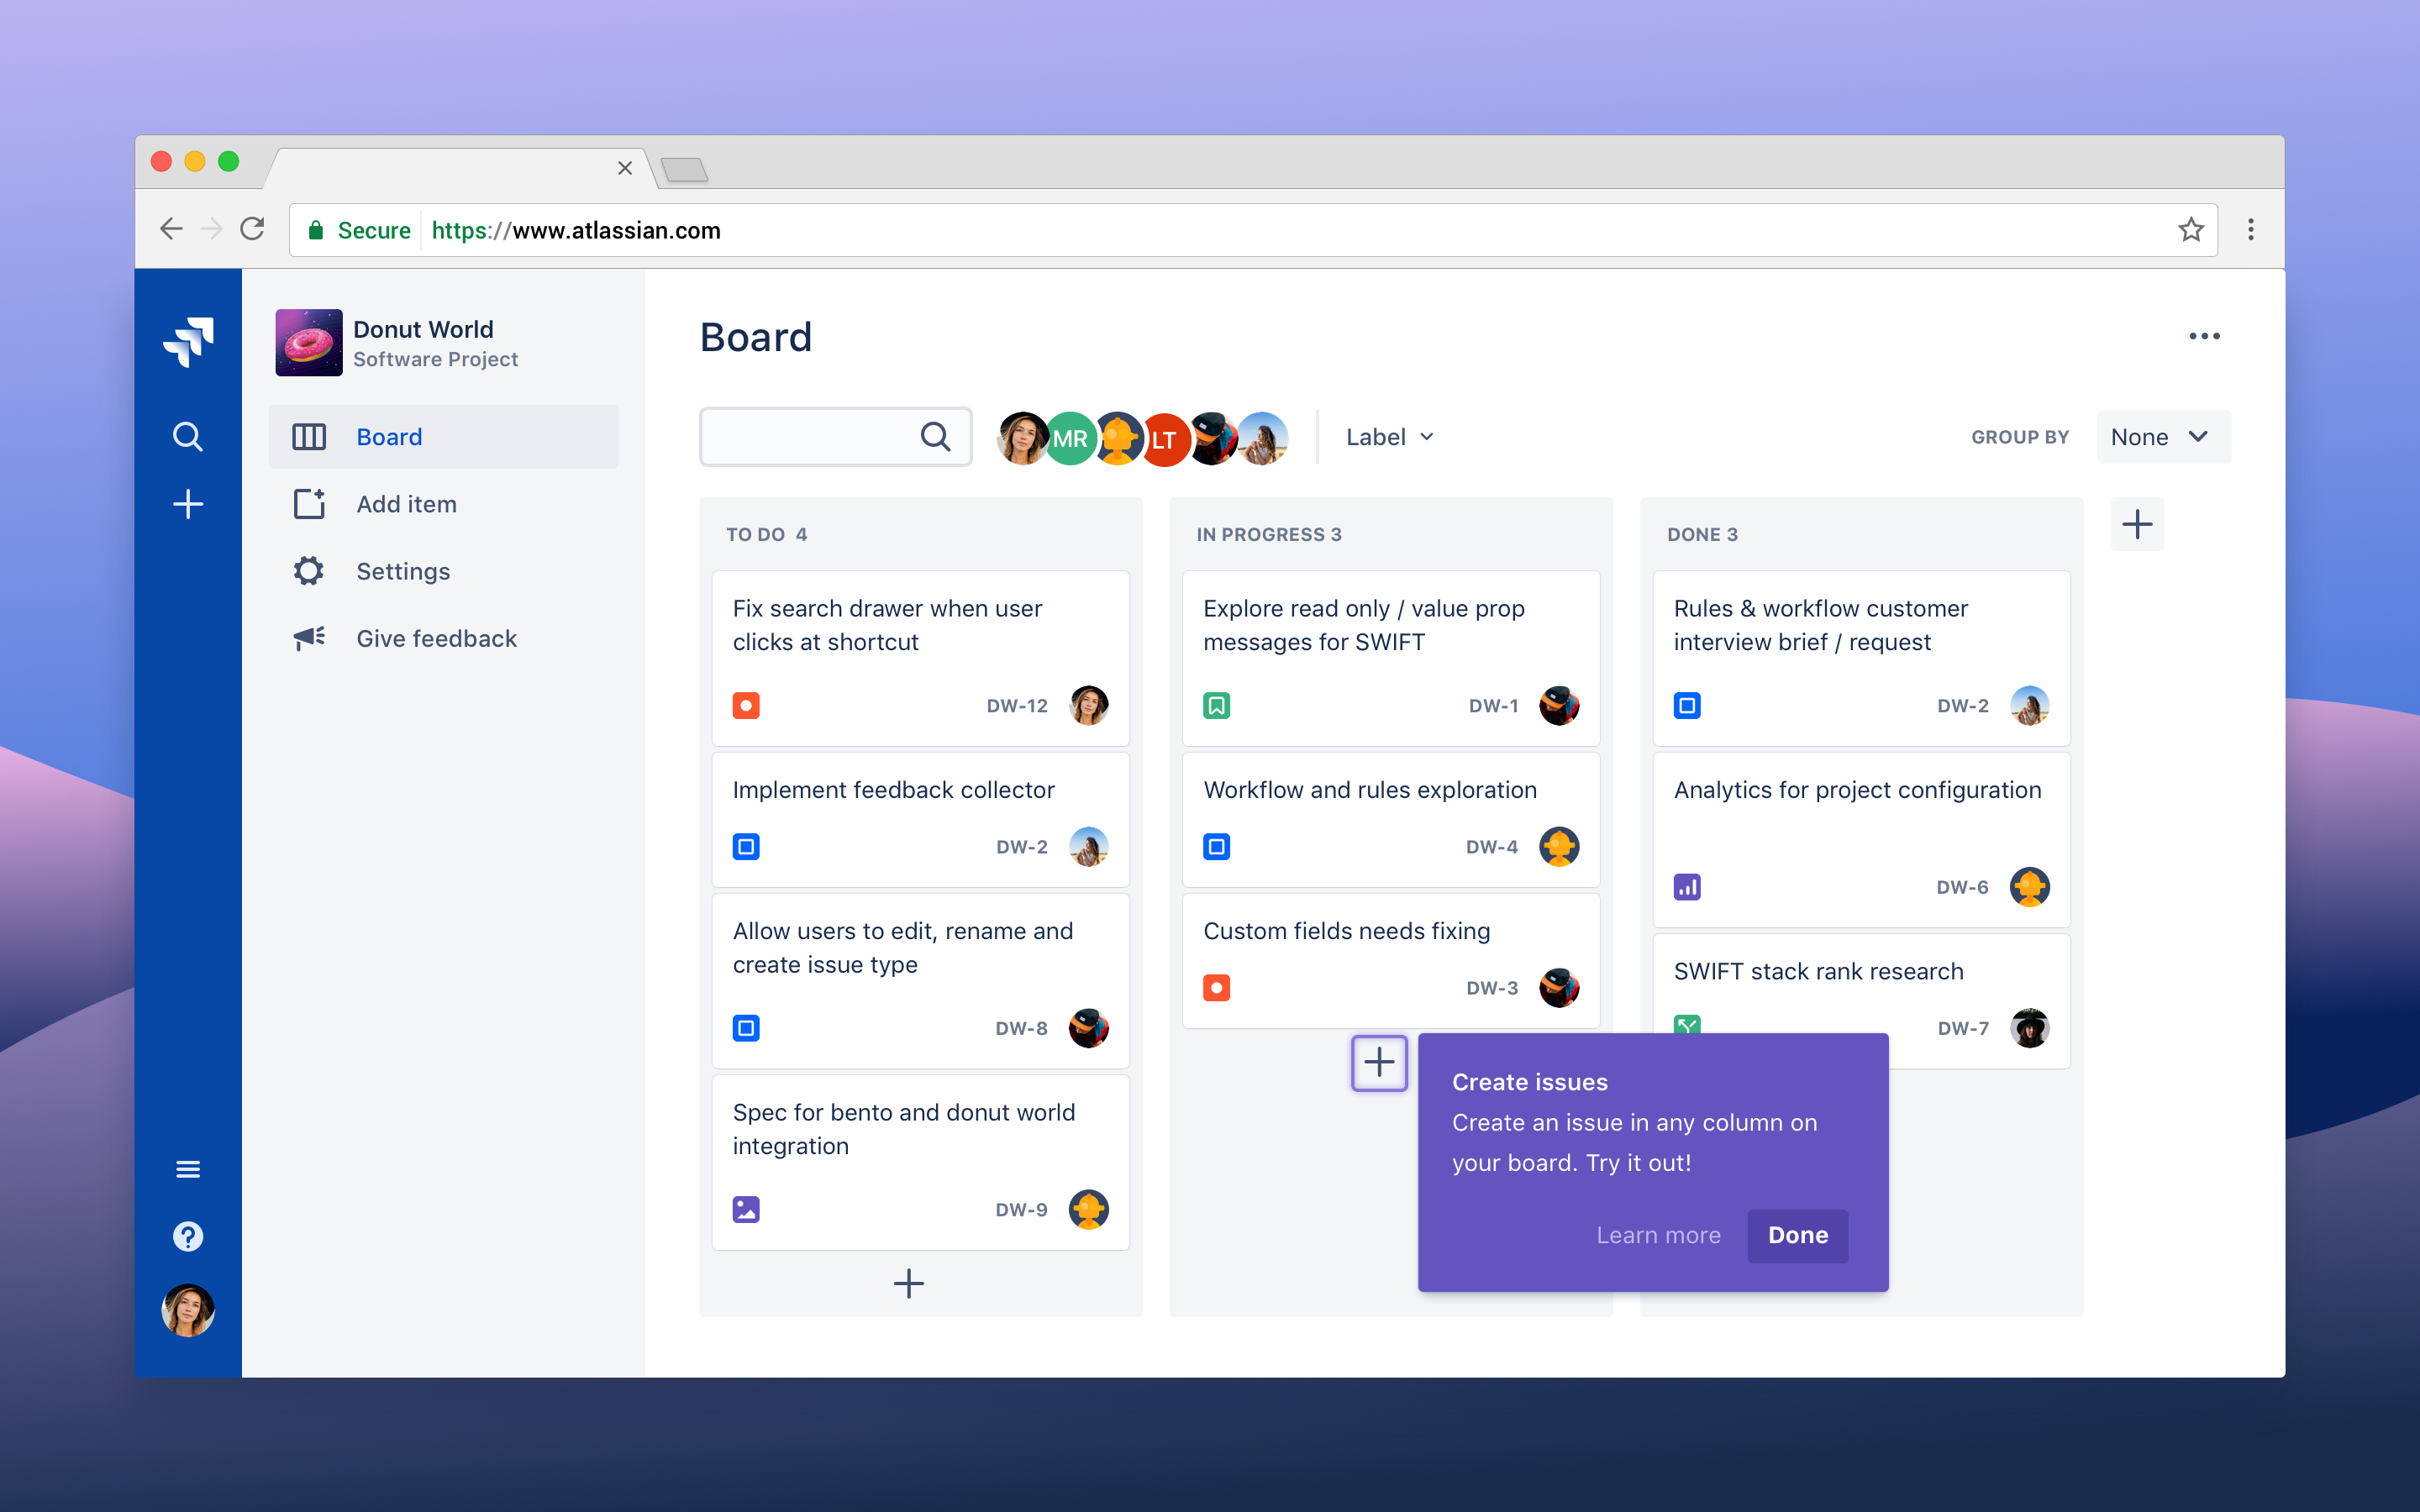Open search from the blue sidebar
2420x1512 pixels.
188,436
